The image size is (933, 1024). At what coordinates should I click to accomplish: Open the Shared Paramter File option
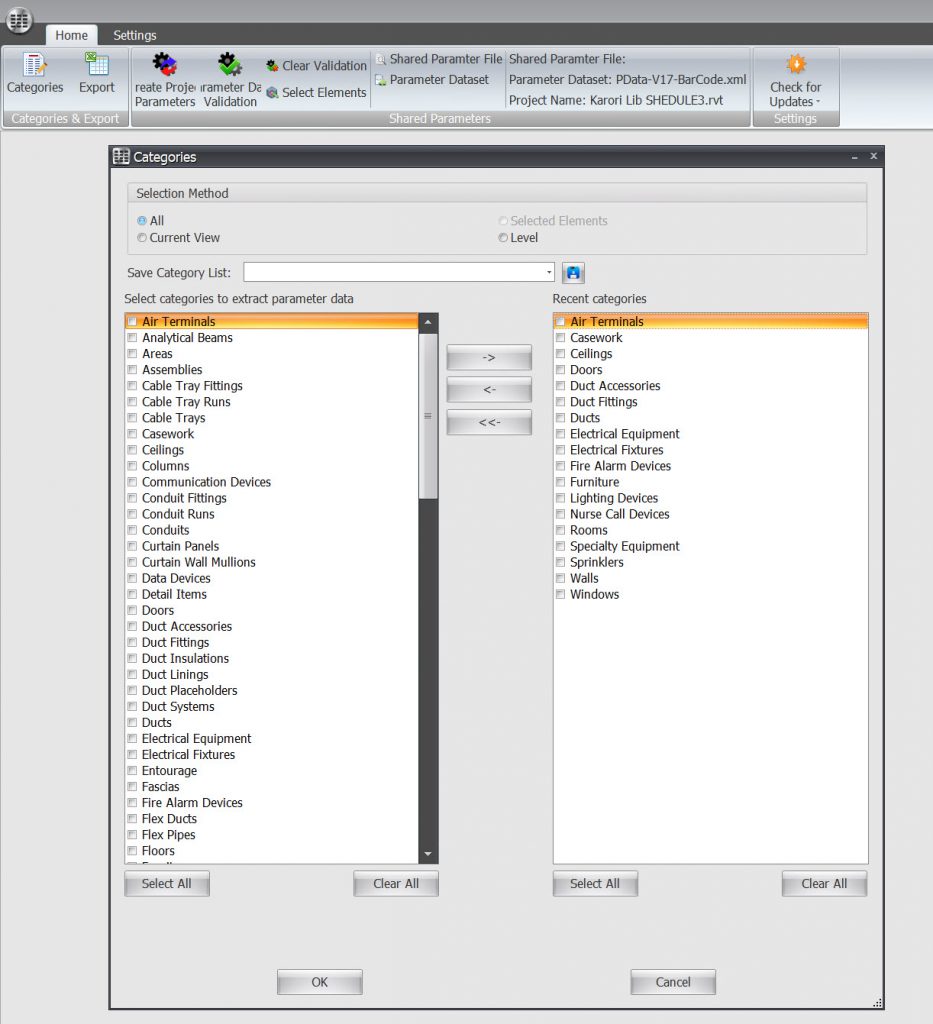pyautogui.click(x=439, y=60)
